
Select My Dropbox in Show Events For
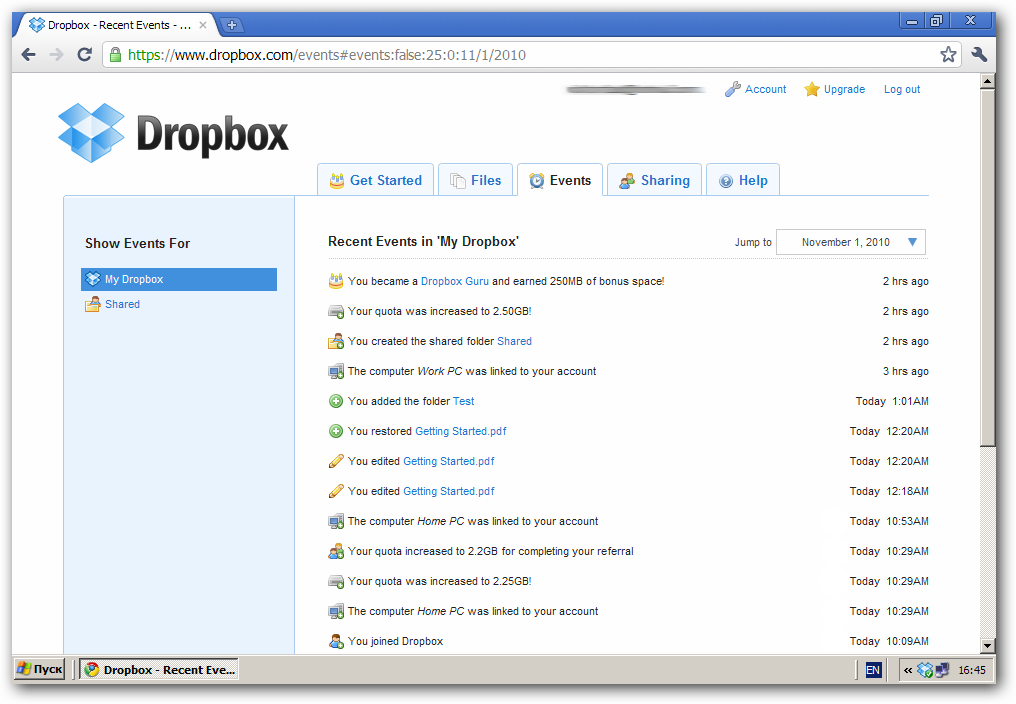click(179, 279)
